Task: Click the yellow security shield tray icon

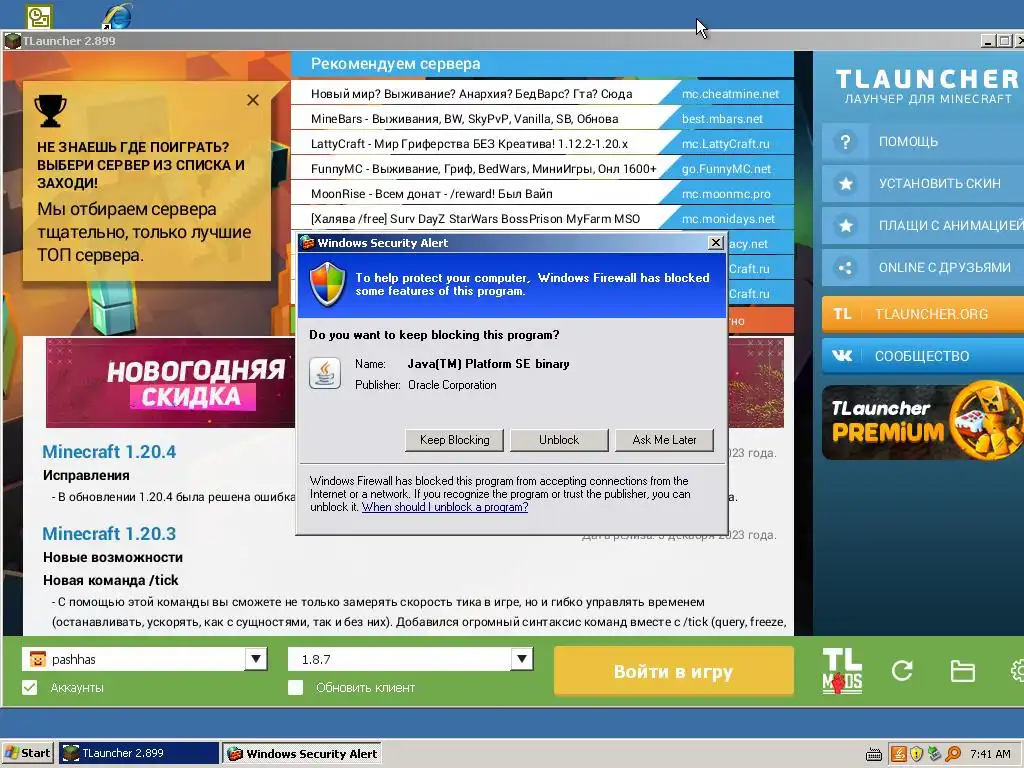Action: 916,754
